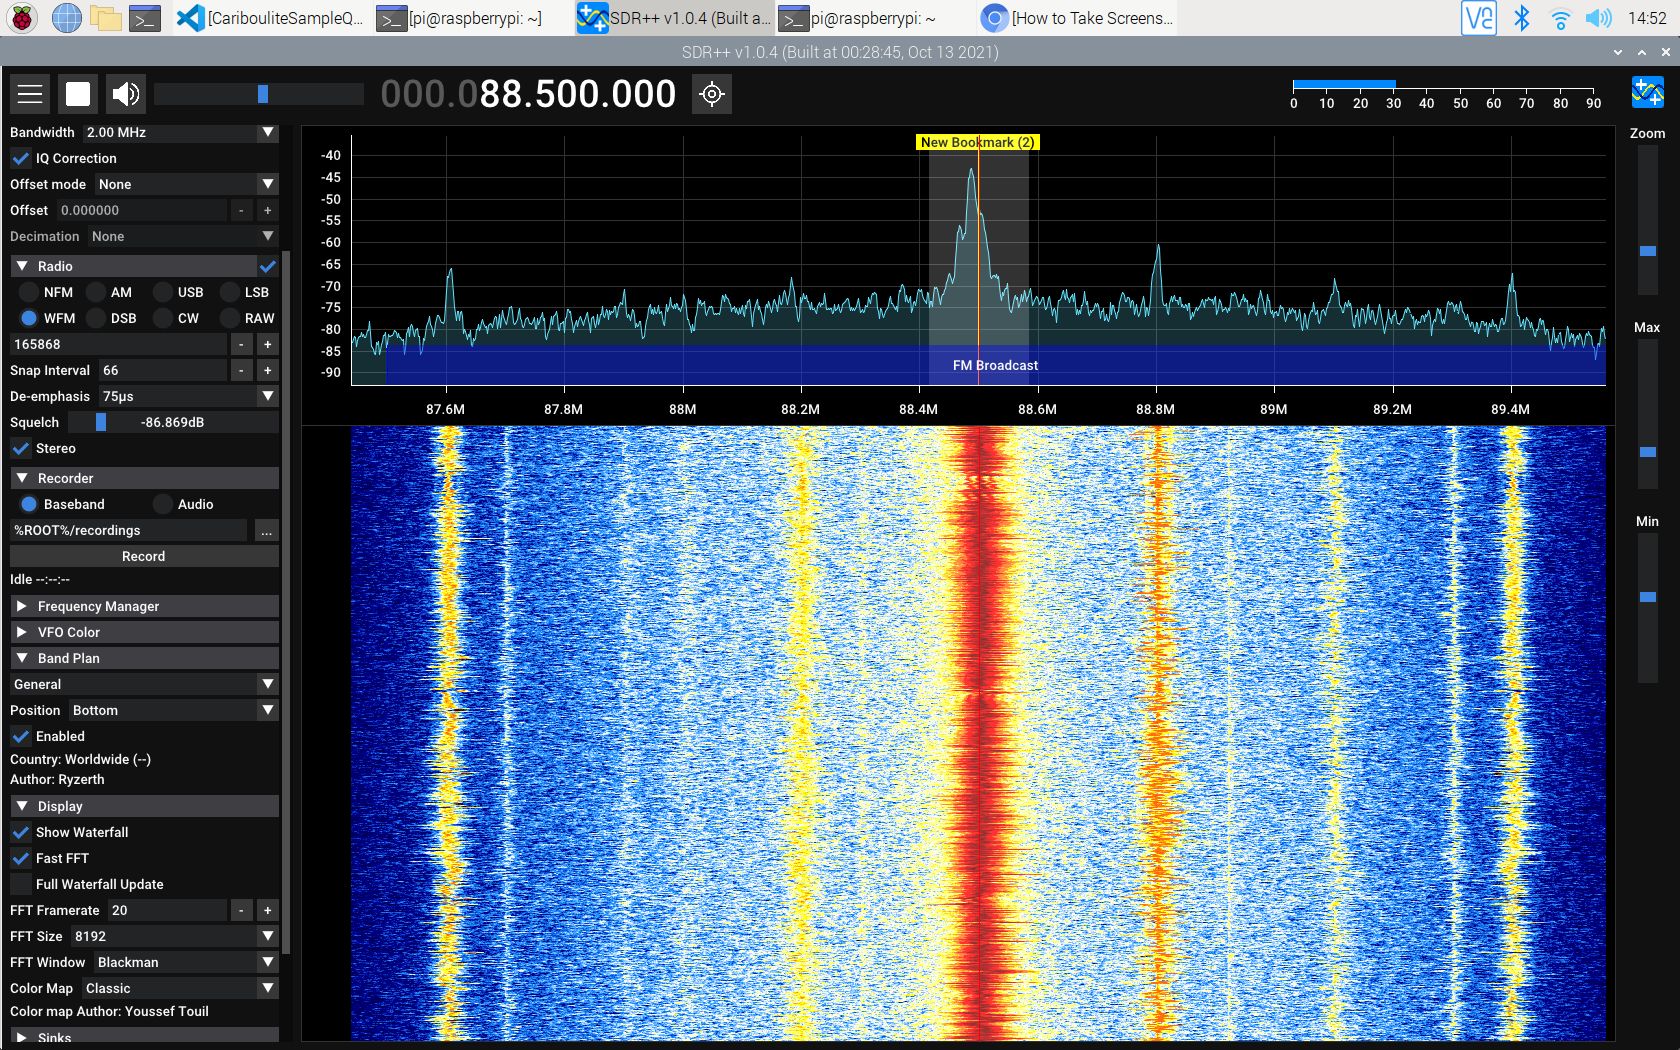Mute the audio with speaker icon
The image size is (1680, 1050).
pyautogui.click(x=126, y=94)
